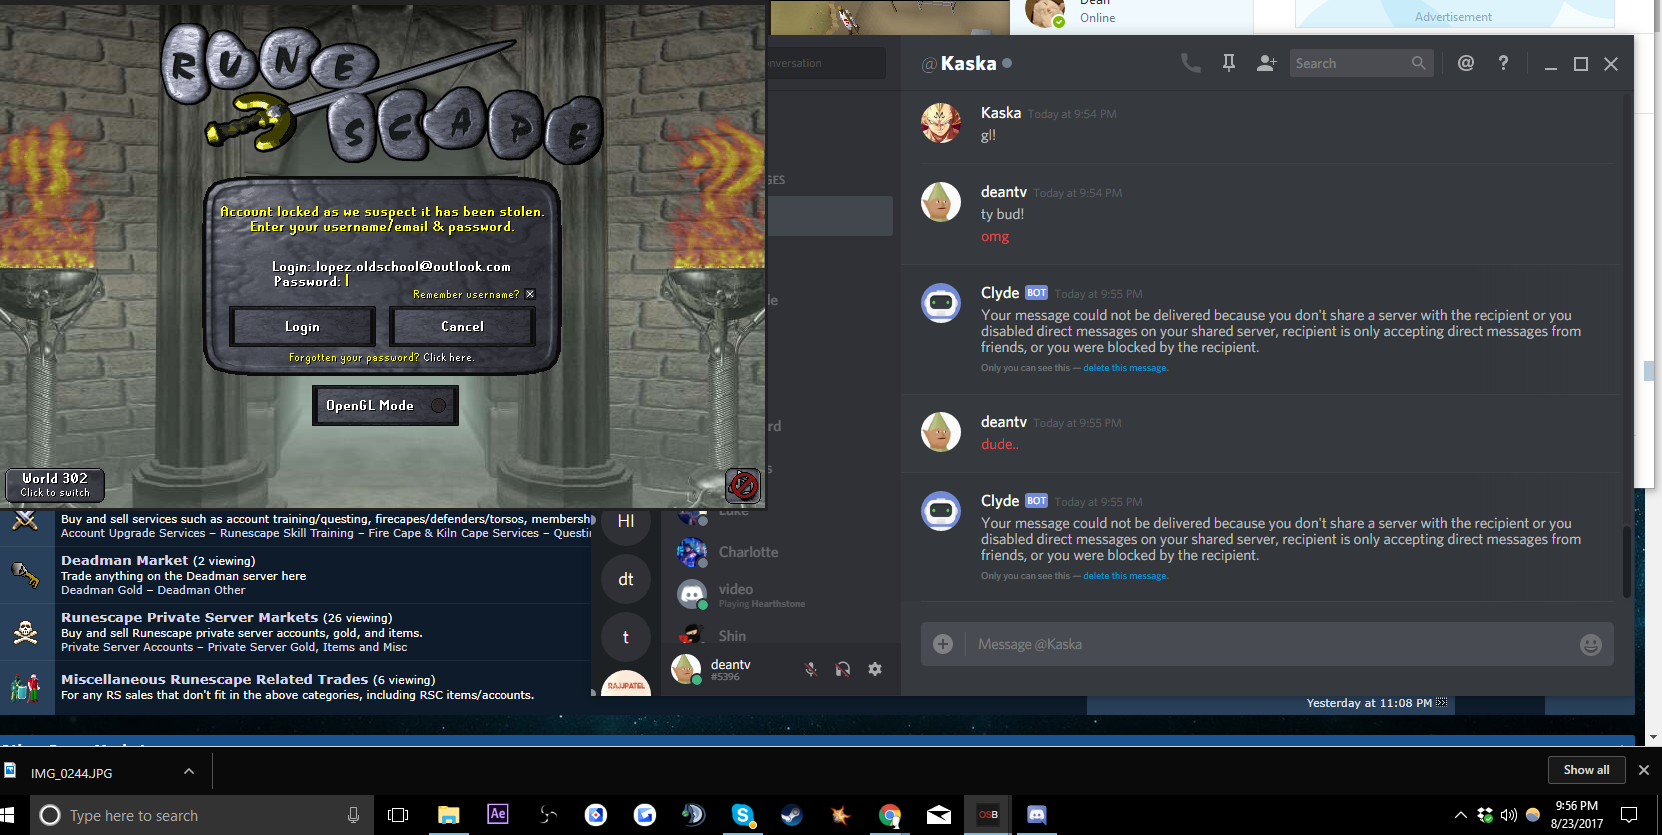1662x835 pixels.
Task: Close the downloads bar
Action: (x=1643, y=770)
